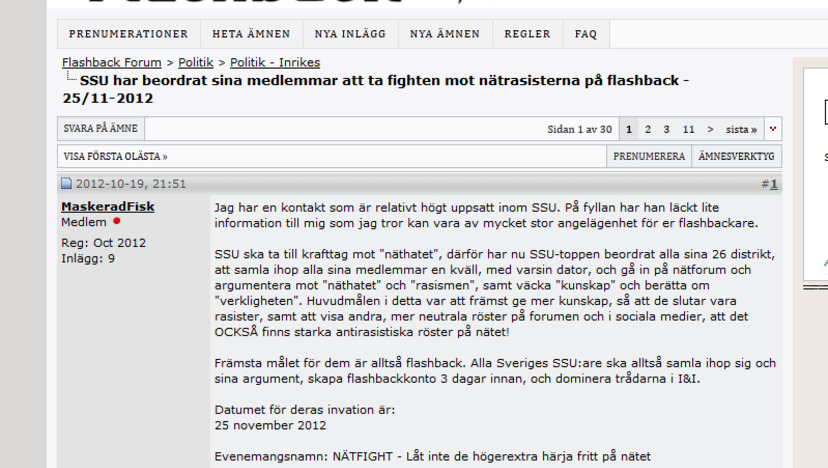Go to Nya inlägg
The width and height of the screenshot is (828, 468).
[x=350, y=34]
